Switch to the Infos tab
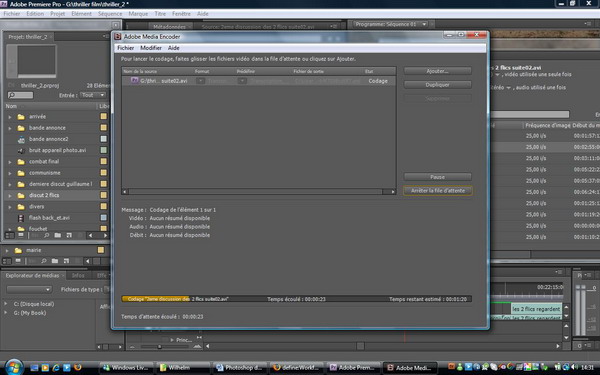This screenshot has width=600, height=375. point(78,276)
